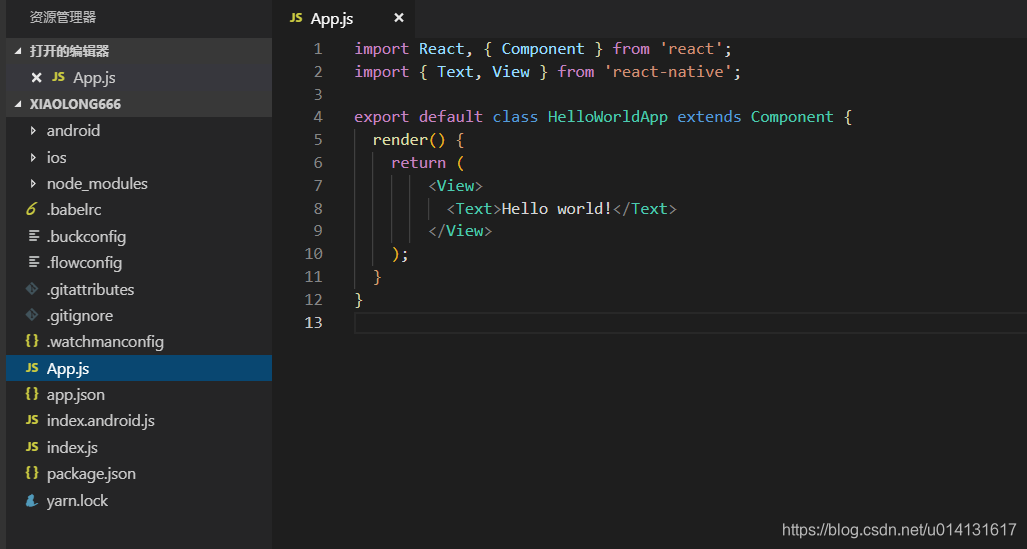
Task: Click the JS icon on the App.js tab
Action: (296, 18)
